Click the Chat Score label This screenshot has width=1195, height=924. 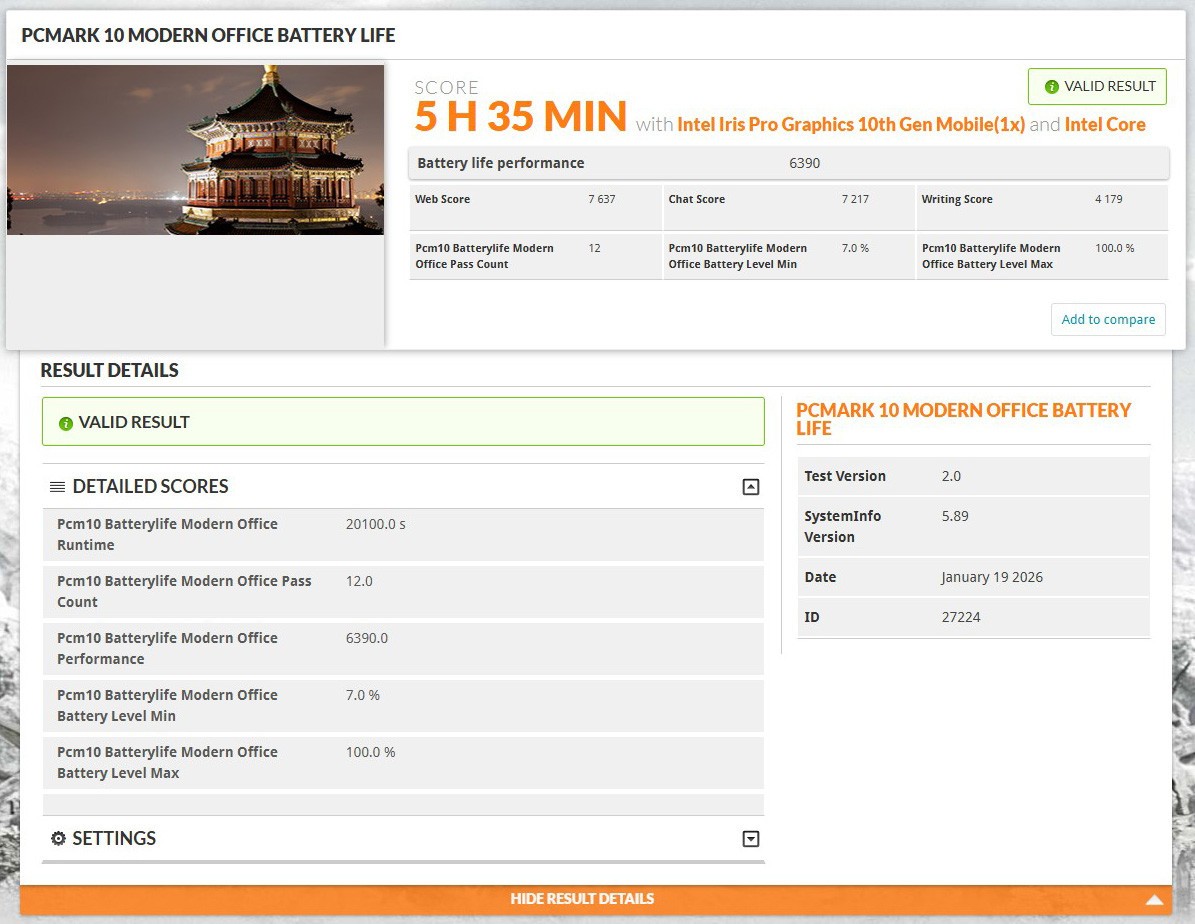coord(697,199)
